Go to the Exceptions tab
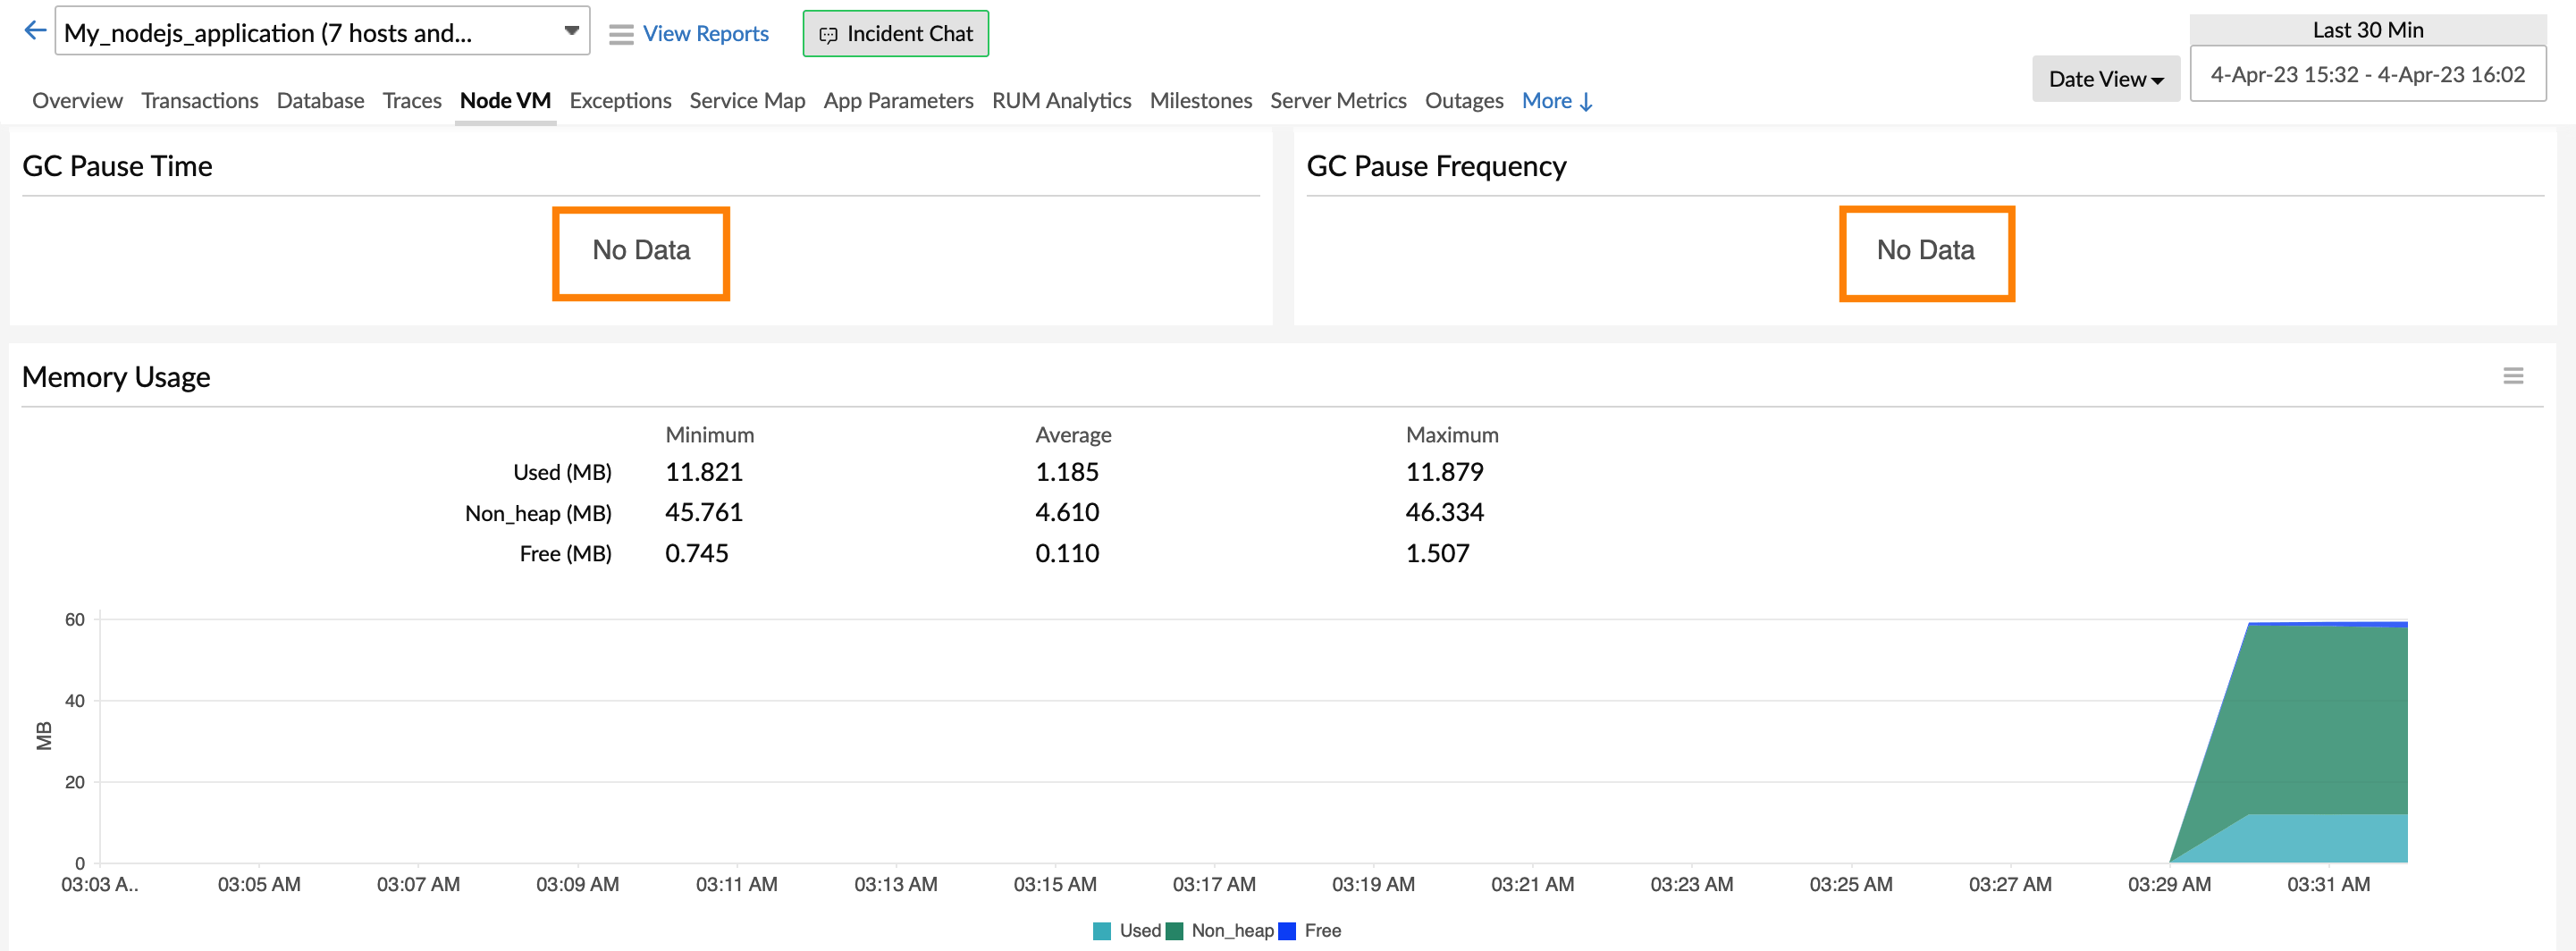Image resolution: width=2576 pixels, height=951 pixels. [620, 101]
